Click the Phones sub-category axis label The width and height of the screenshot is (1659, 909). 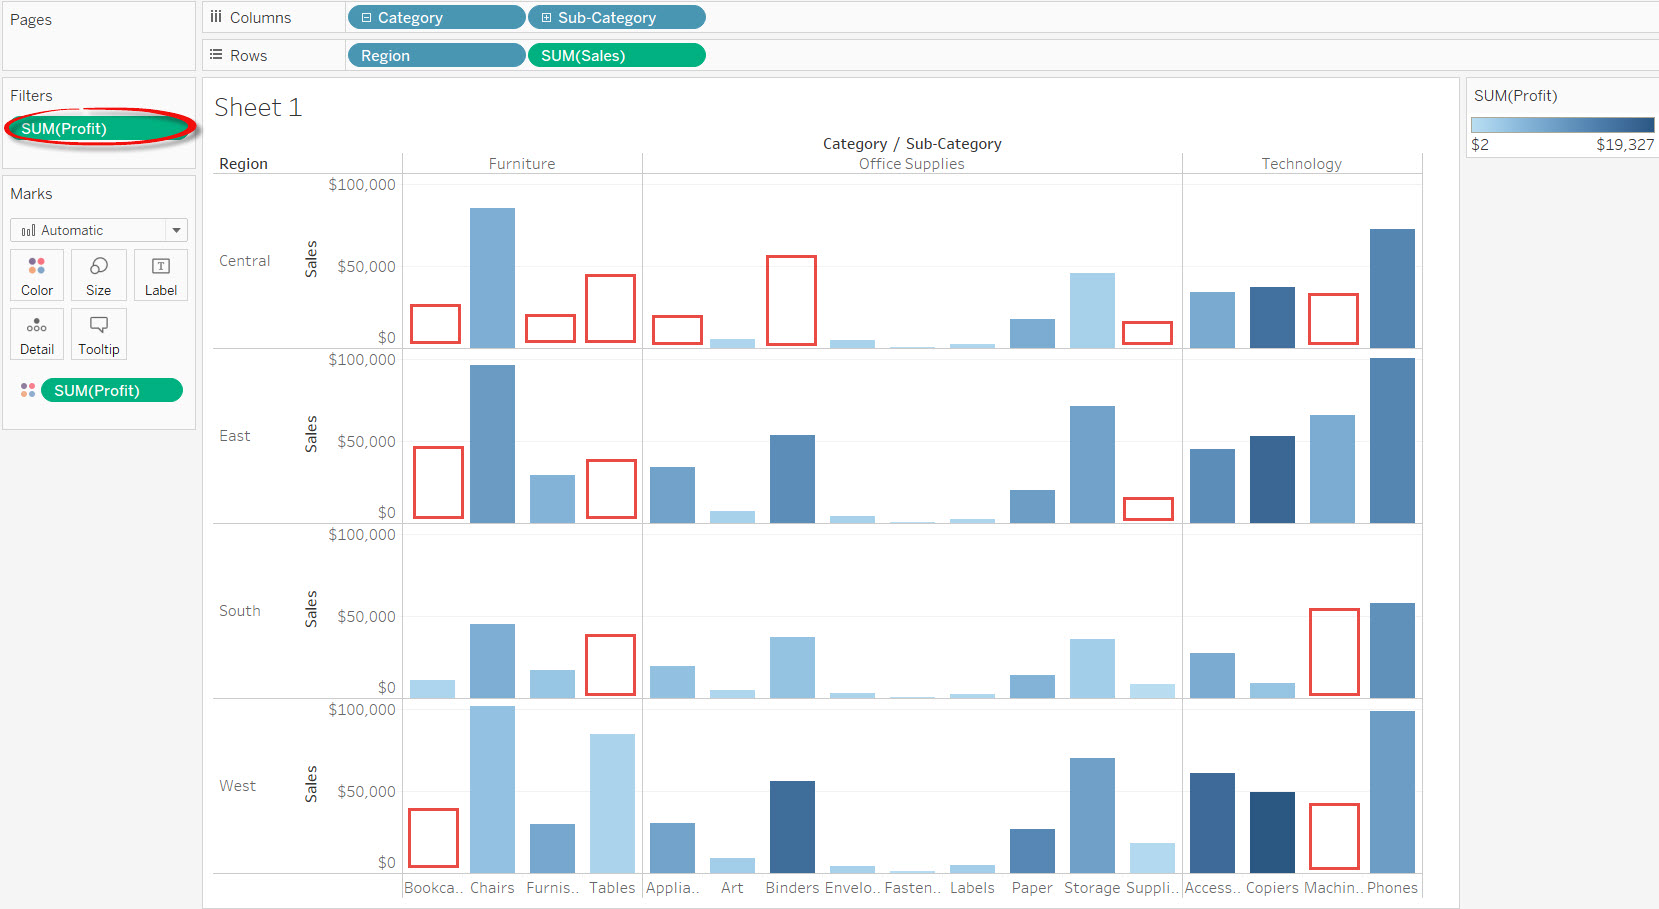[1392, 888]
